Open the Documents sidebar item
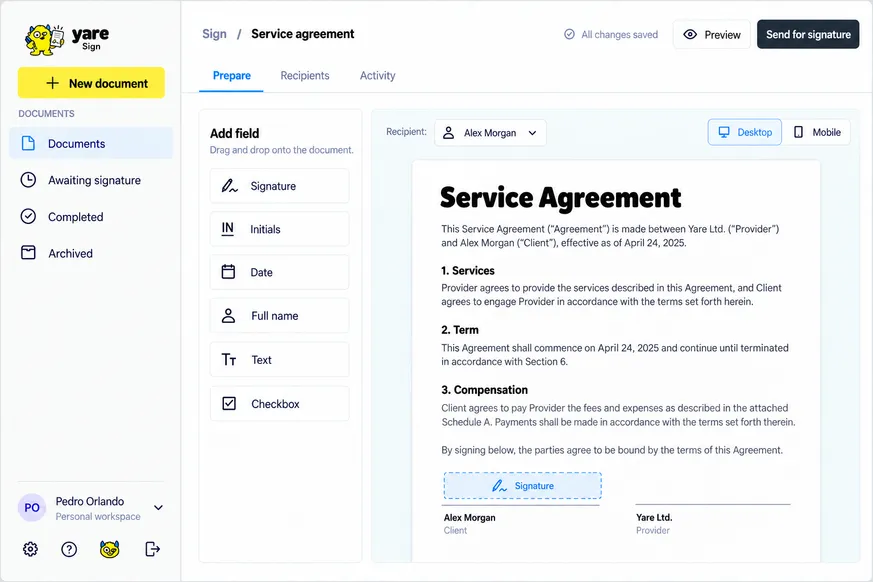 (91, 143)
